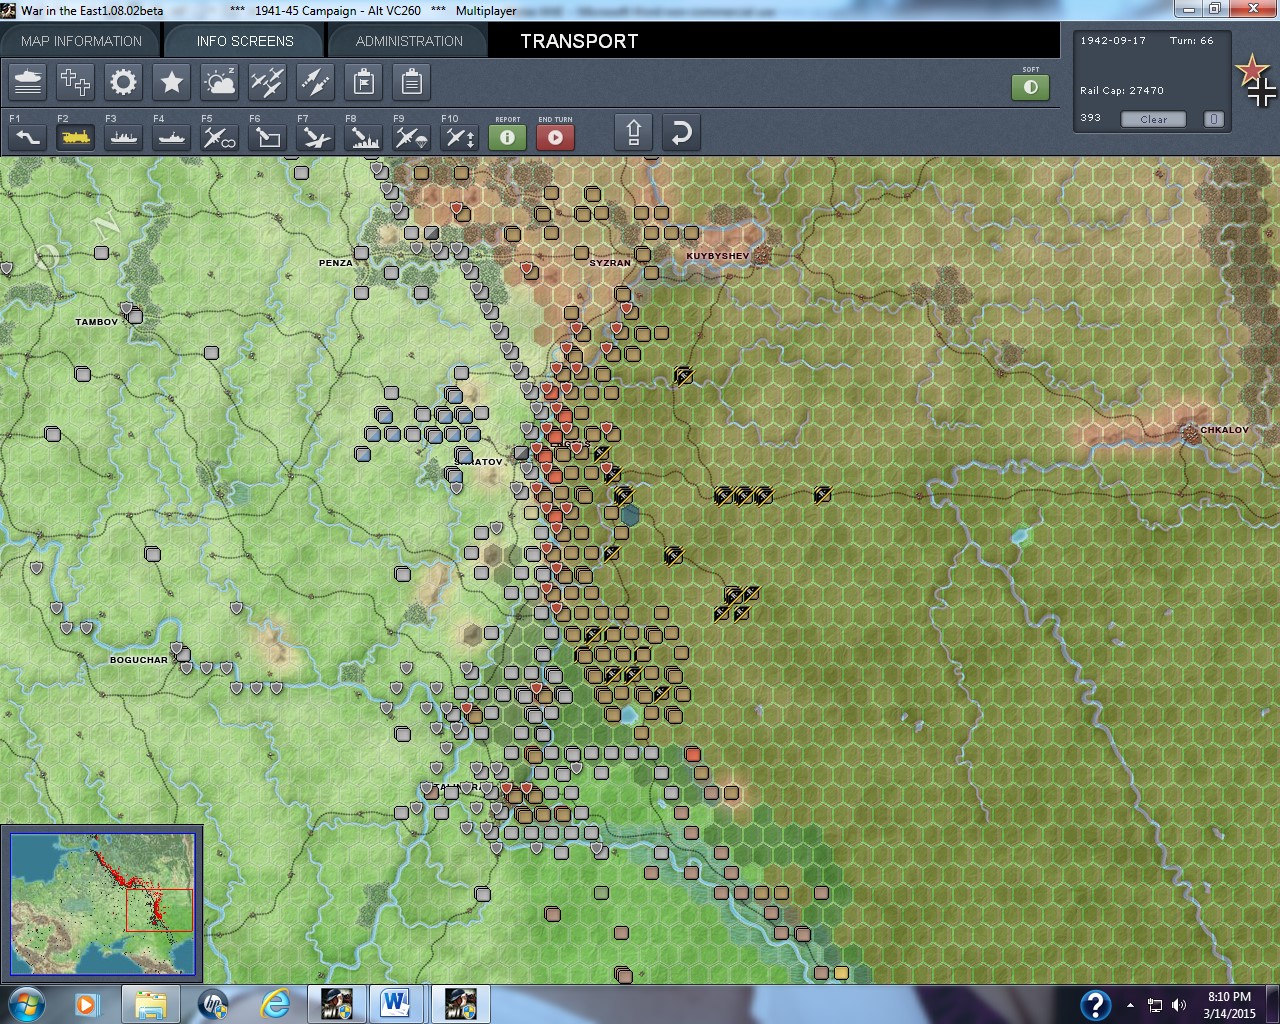The width and height of the screenshot is (1280, 1024).
Task: Open the HP taskbar icon
Action: (213, 1004)
